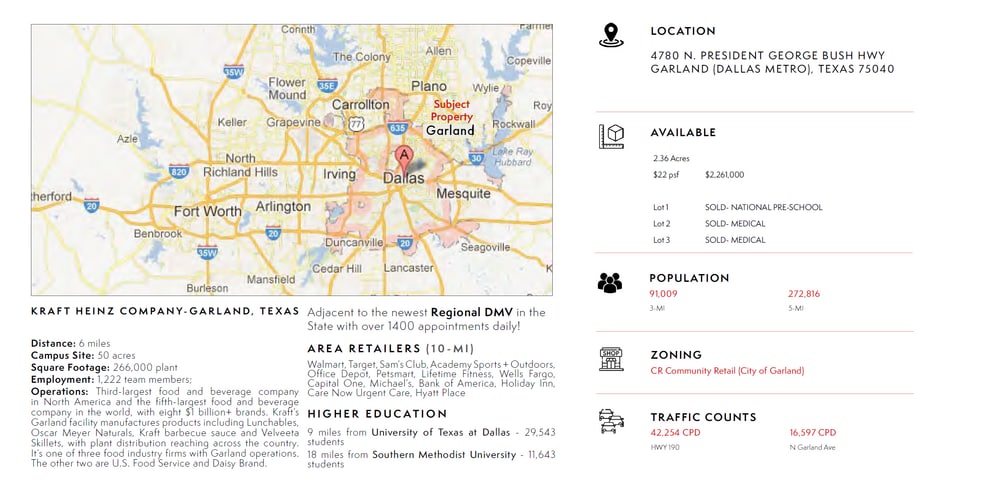Click the Zoning shop storefront icon
The width and height of the screenshot is (984, 482).
[x=610, y=359]
